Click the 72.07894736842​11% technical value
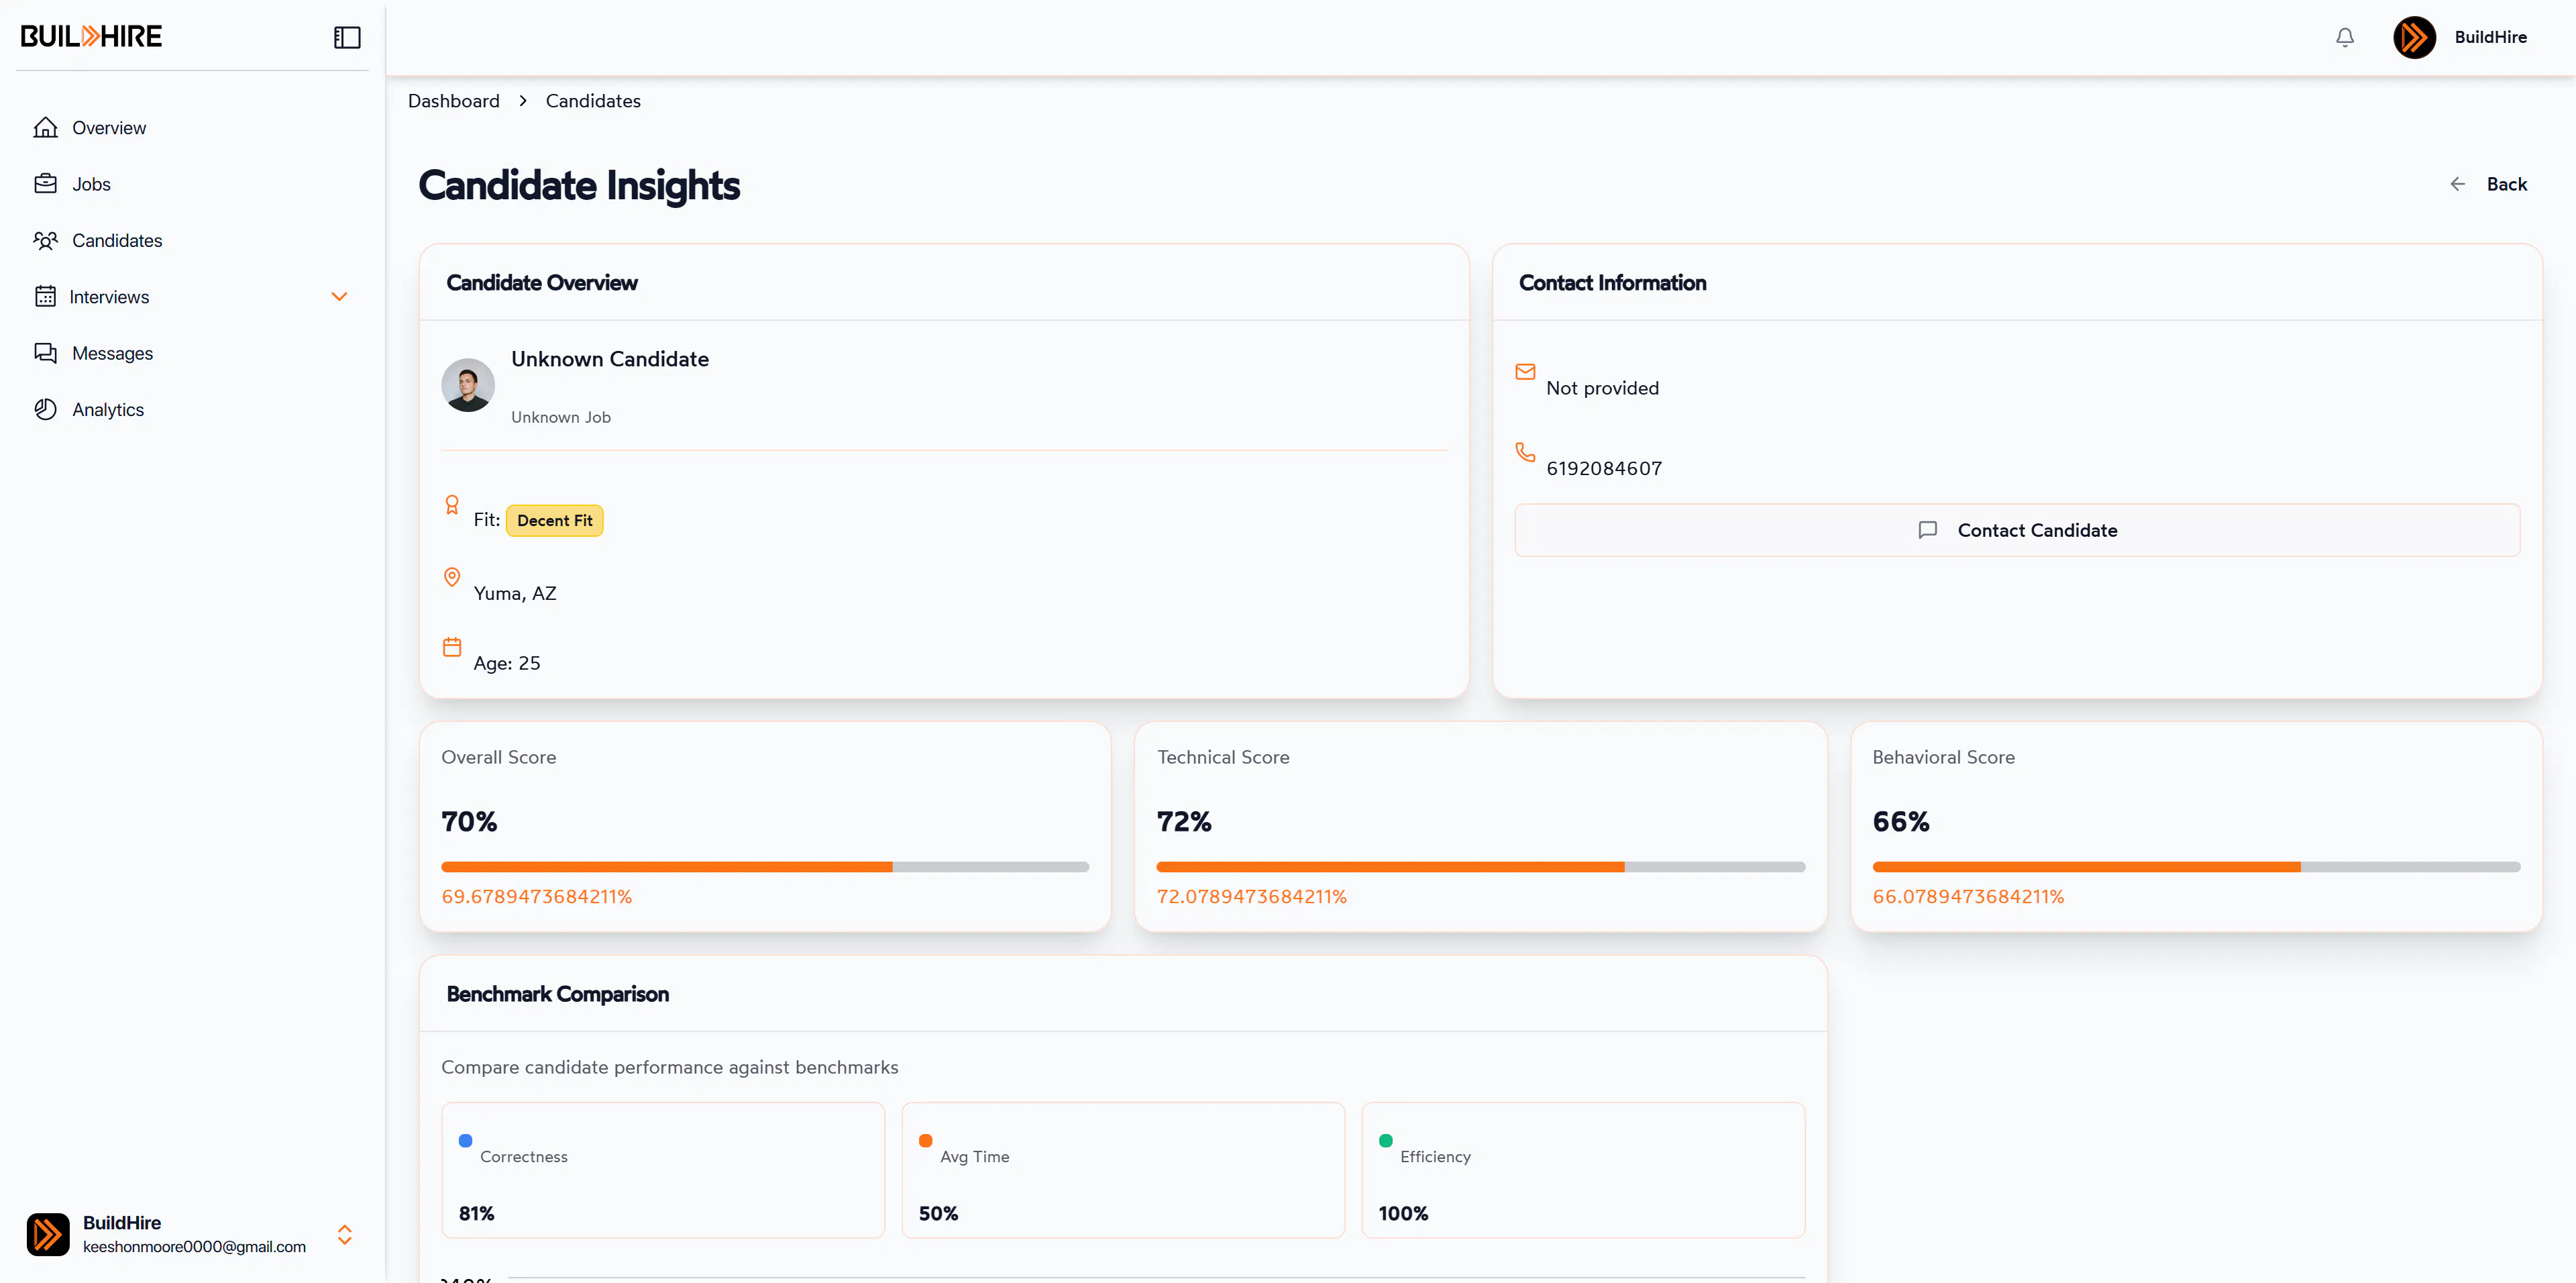Screen dimensions: 2576x1283 pos(1252,897)
